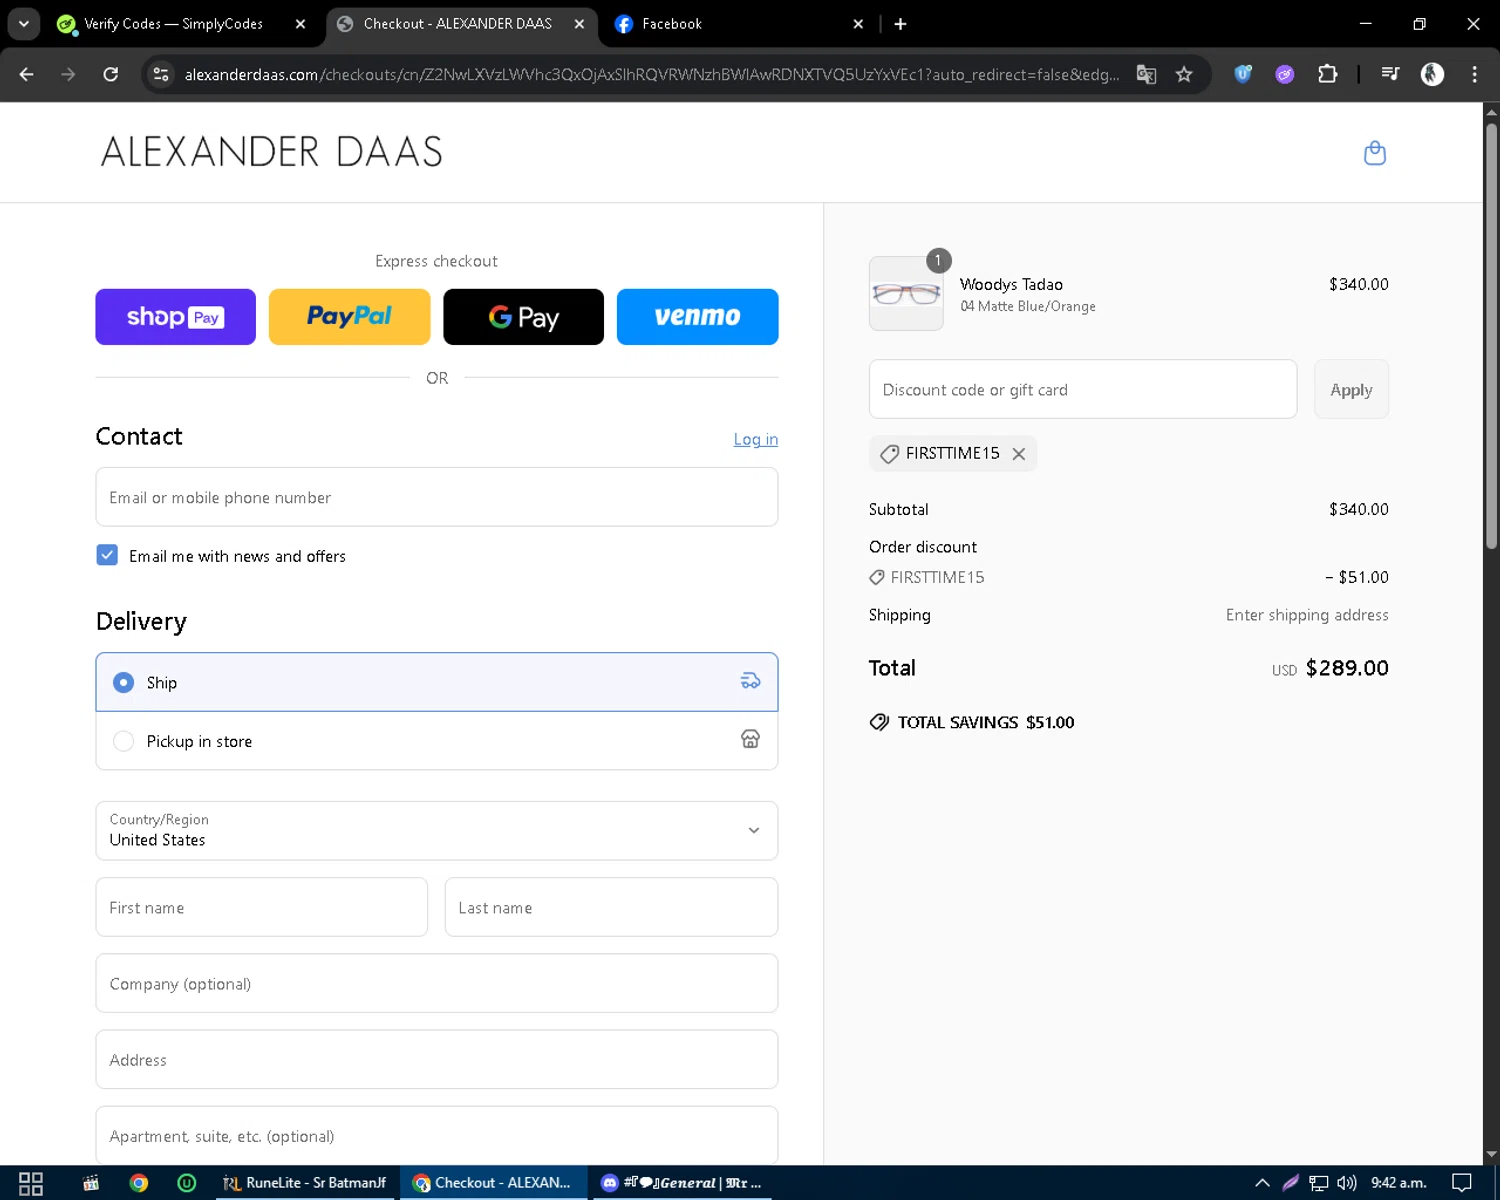Focus the Apartment, suite, etc. field
Viewport: 1500px width, 1200px height.
[x=436, y=1135]
